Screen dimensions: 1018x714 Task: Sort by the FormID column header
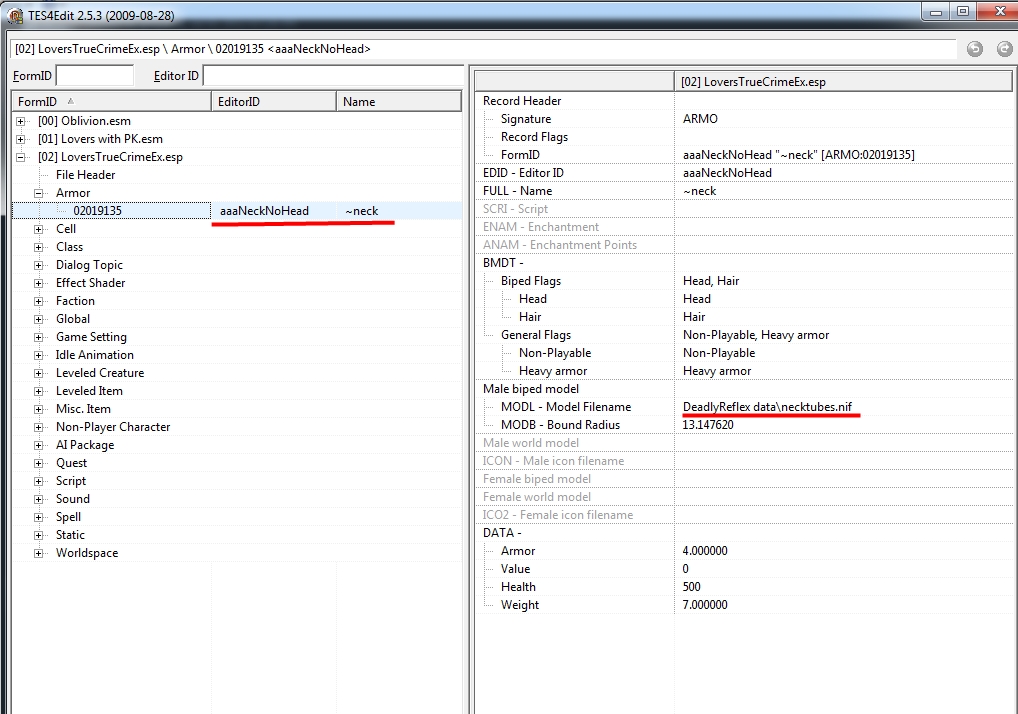click(x=110, y=101)
